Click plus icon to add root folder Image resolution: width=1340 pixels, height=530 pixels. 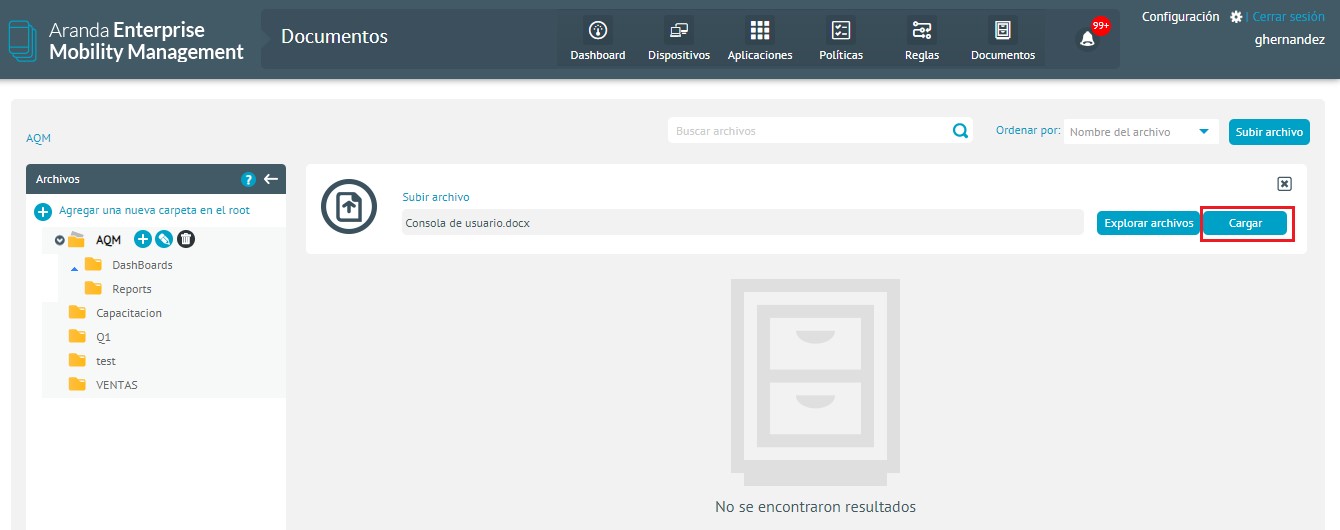point(43,212)
